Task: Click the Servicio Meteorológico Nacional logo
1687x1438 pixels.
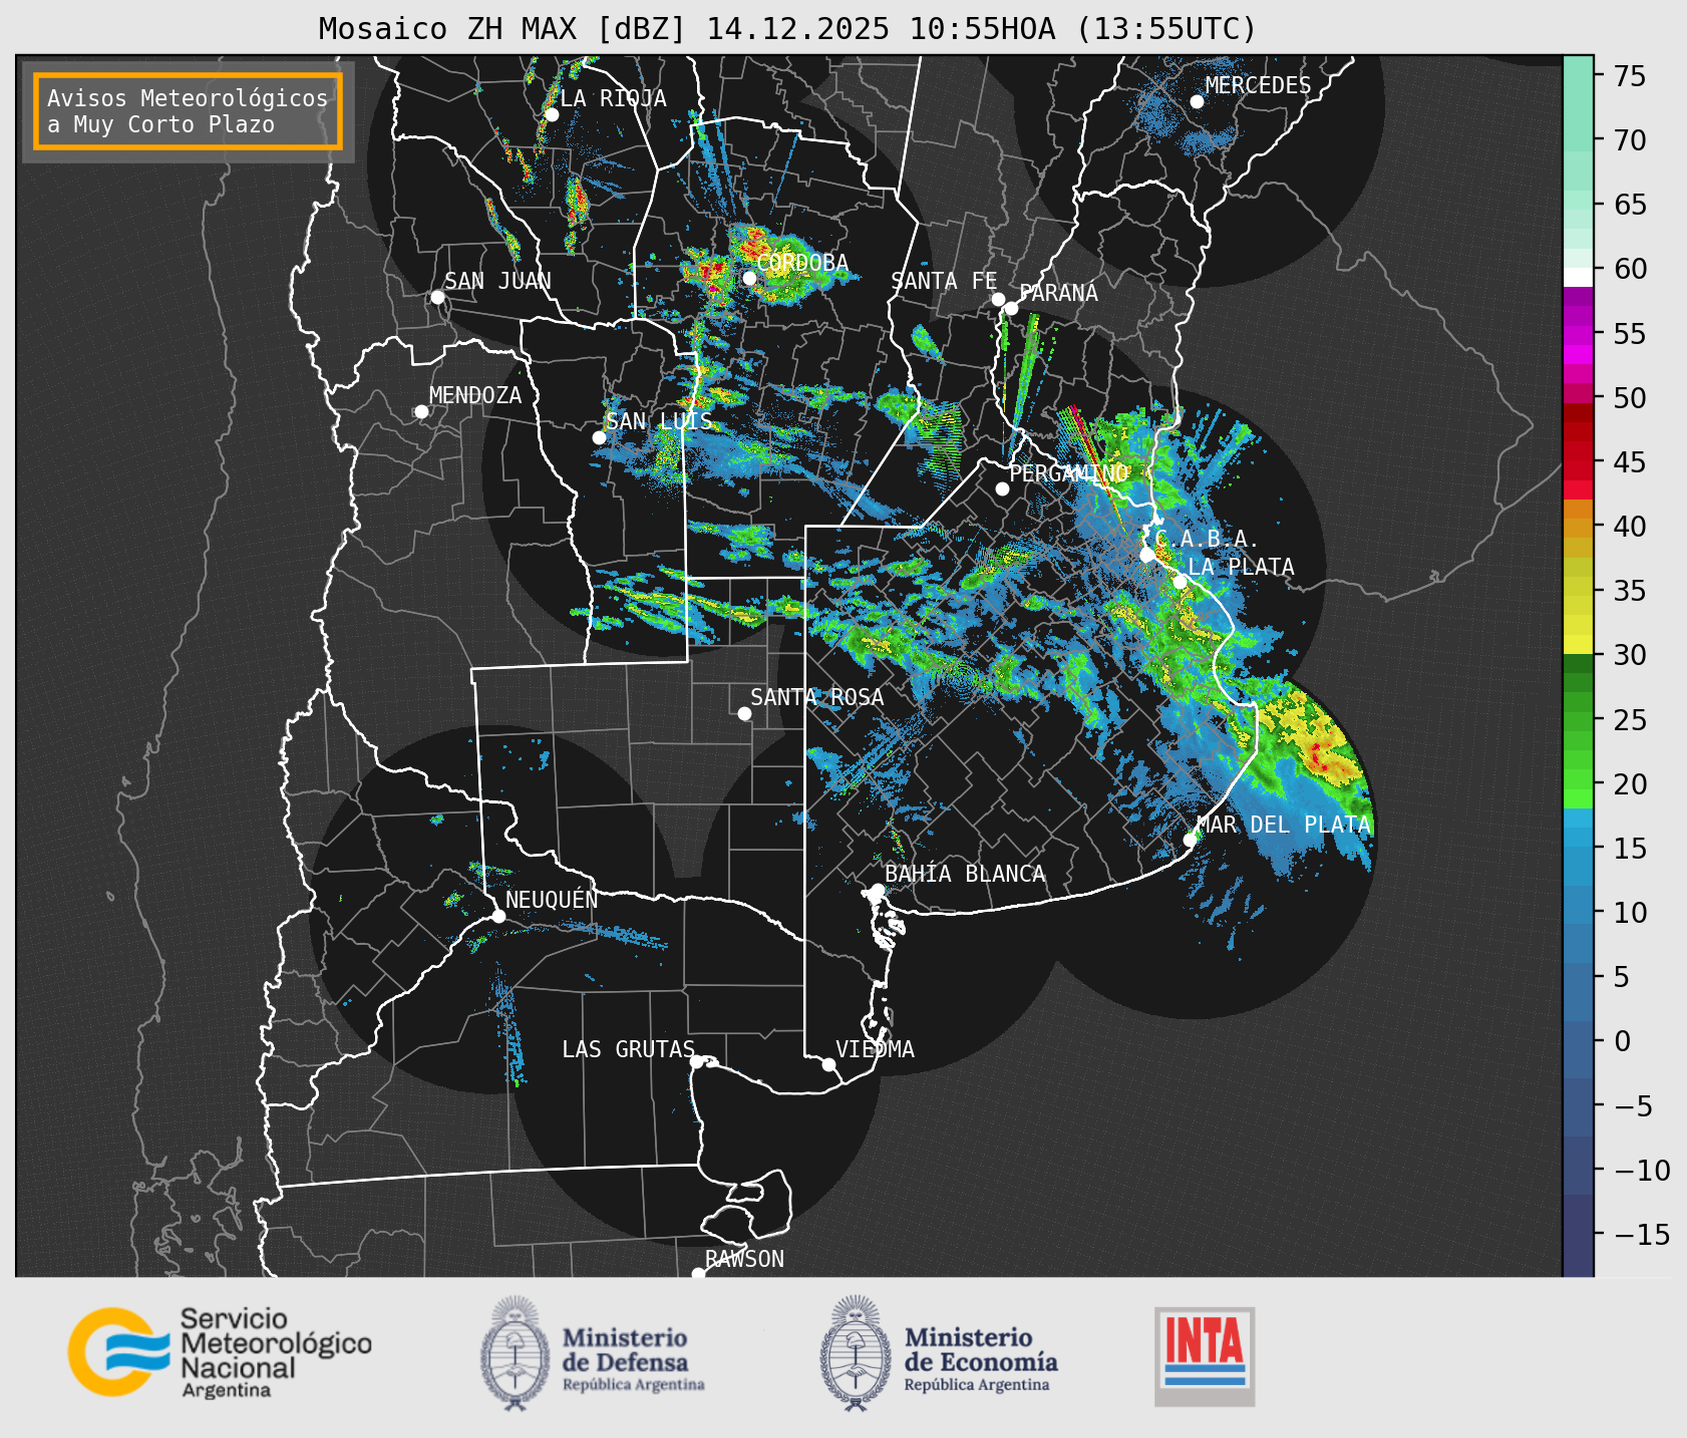Action: coord(220,1352)
